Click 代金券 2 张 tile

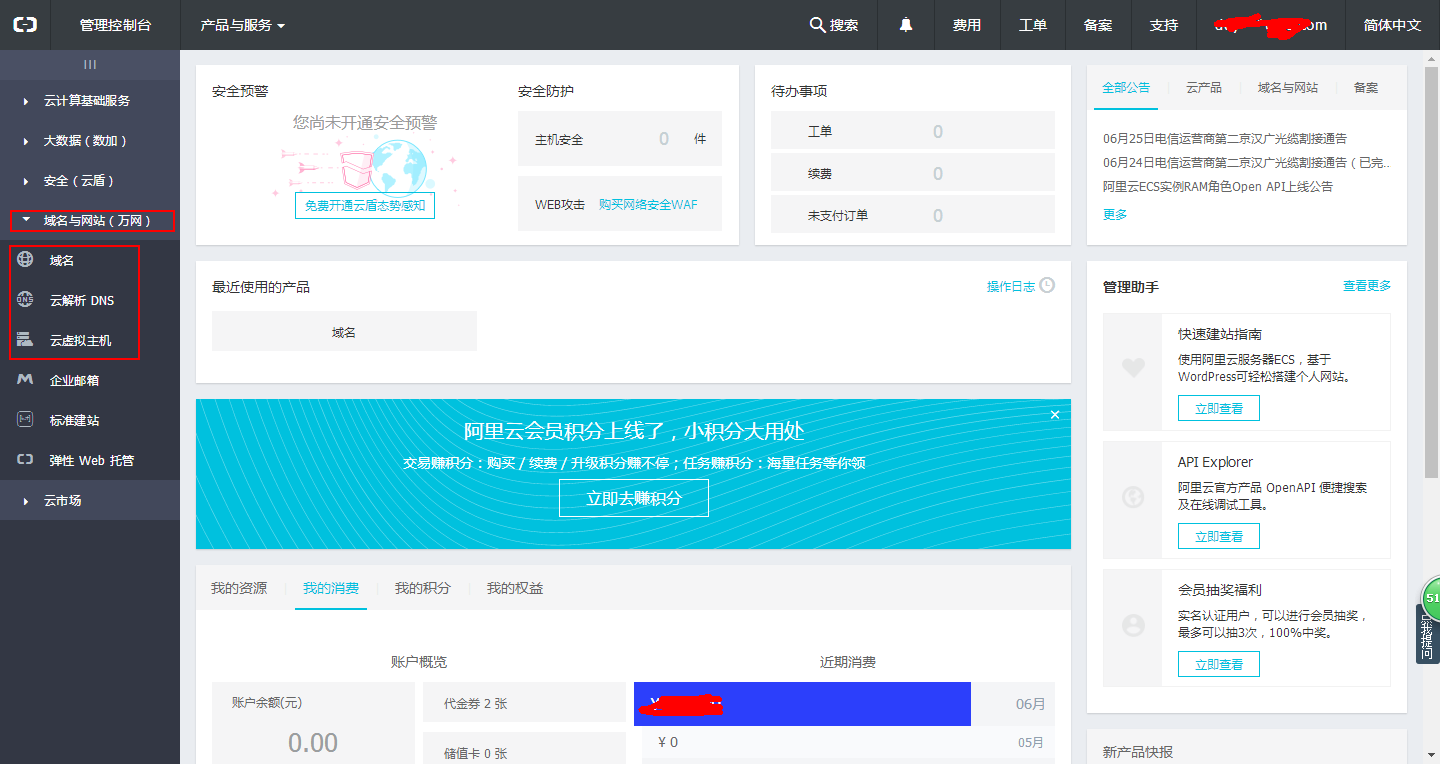point(524,703)
